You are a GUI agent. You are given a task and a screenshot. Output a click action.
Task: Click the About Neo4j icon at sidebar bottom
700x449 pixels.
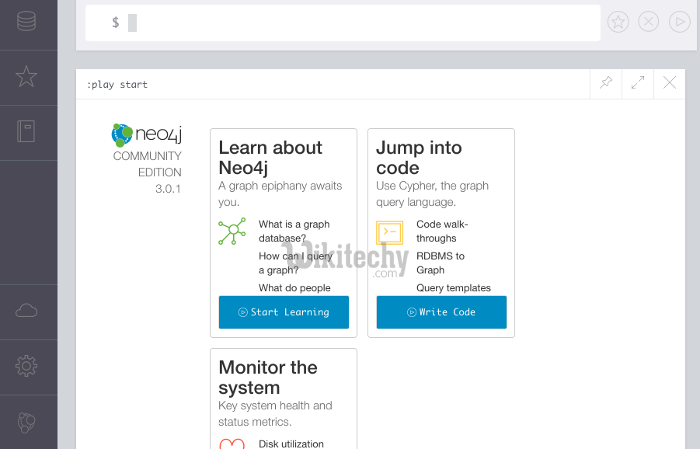pos(27,422)
